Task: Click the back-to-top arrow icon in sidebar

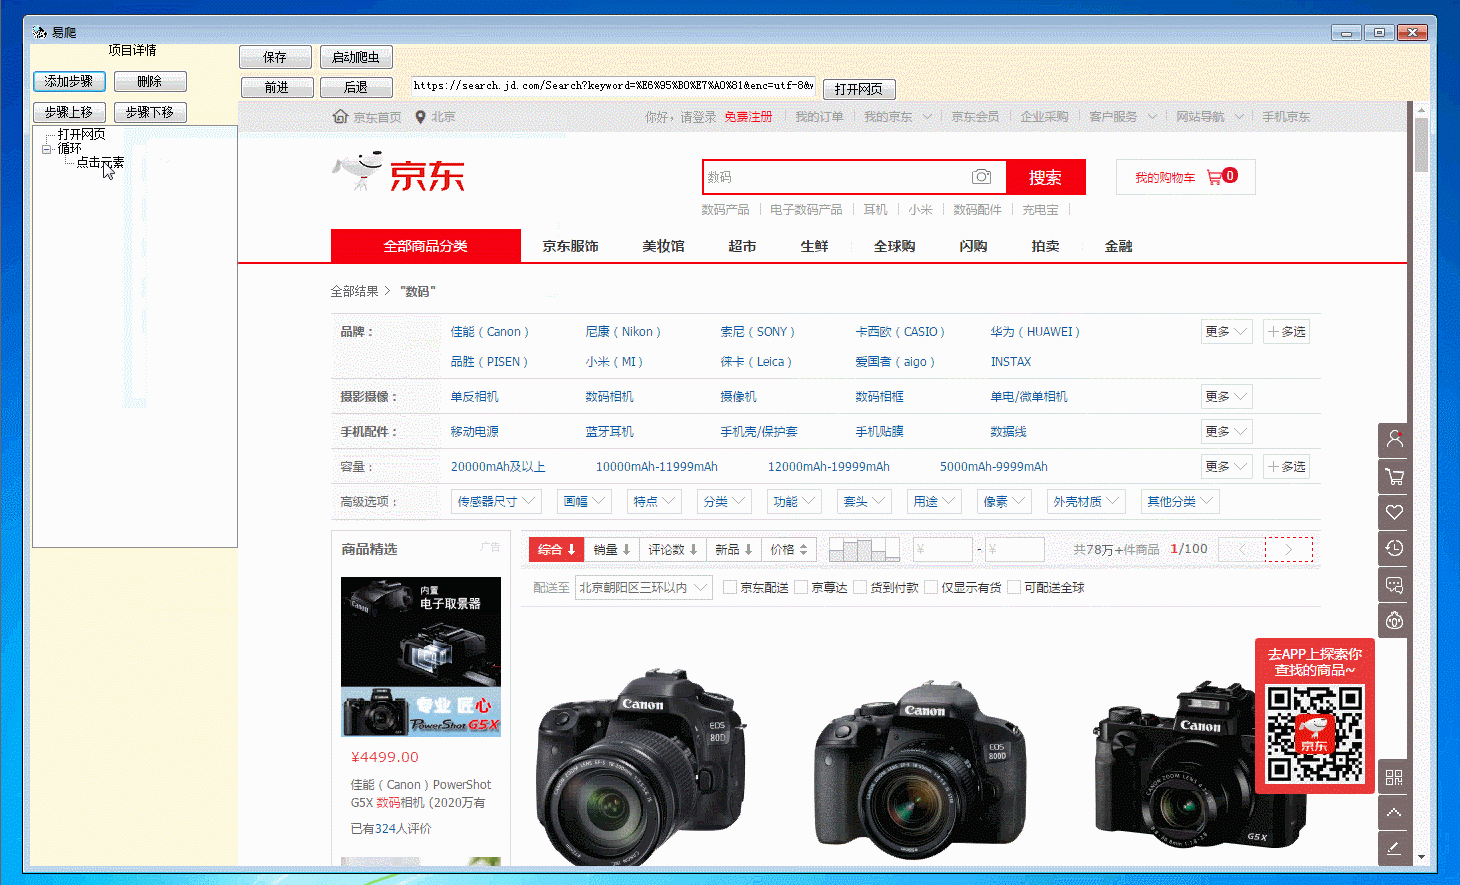Action: point(1395,813)
